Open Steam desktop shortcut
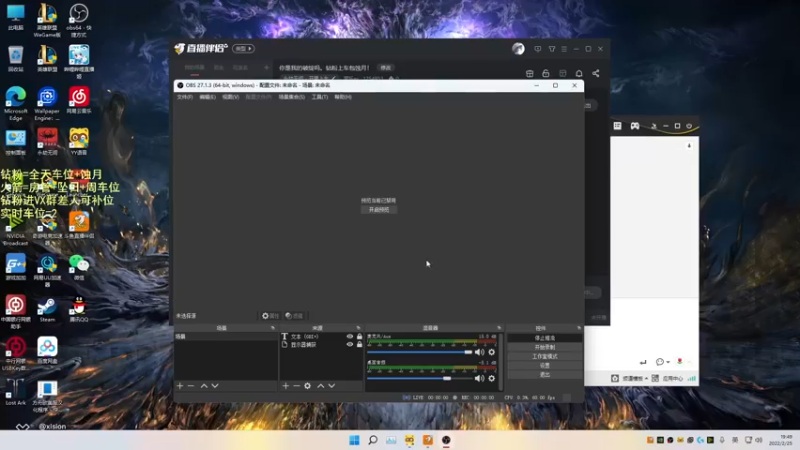The height and width of the screenshot is (450, 800). coord(47,310)
